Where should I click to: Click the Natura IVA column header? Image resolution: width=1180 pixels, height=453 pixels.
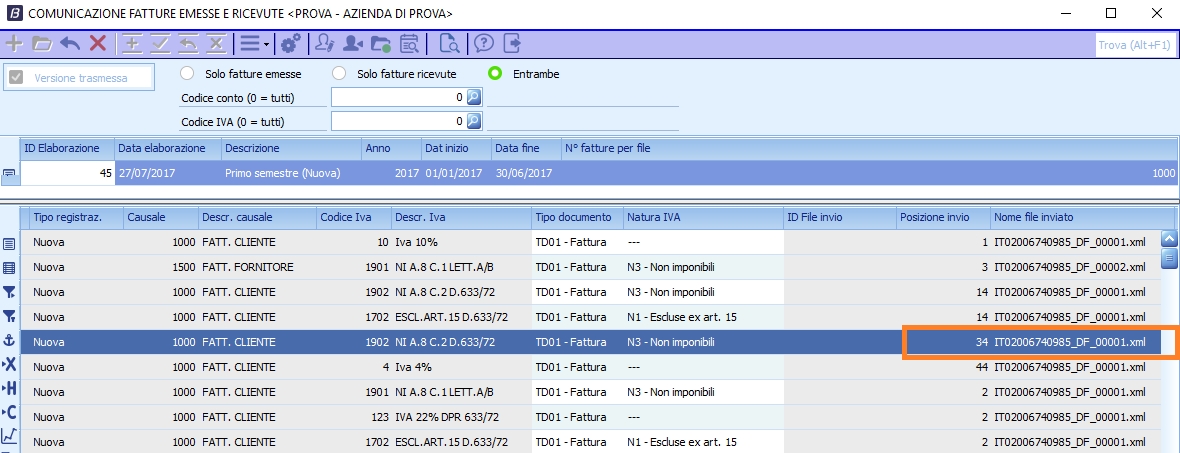(703, 217)
